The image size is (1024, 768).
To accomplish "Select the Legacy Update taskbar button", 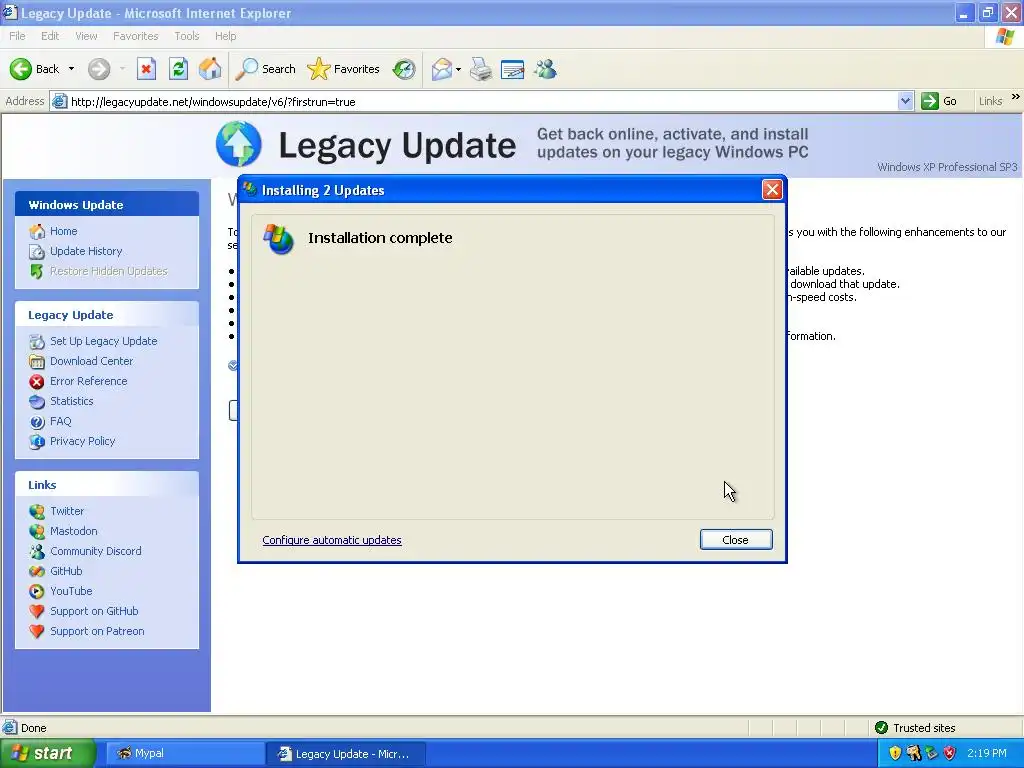I will [345, 754].
